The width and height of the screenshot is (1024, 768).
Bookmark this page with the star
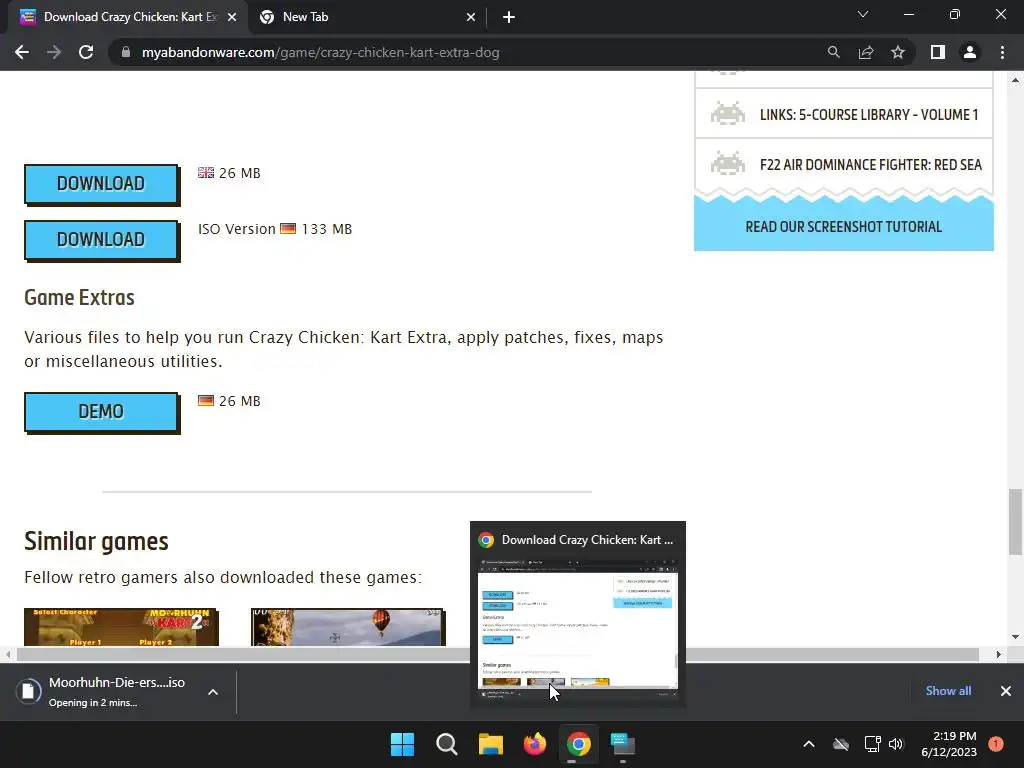tap(898, 52)
